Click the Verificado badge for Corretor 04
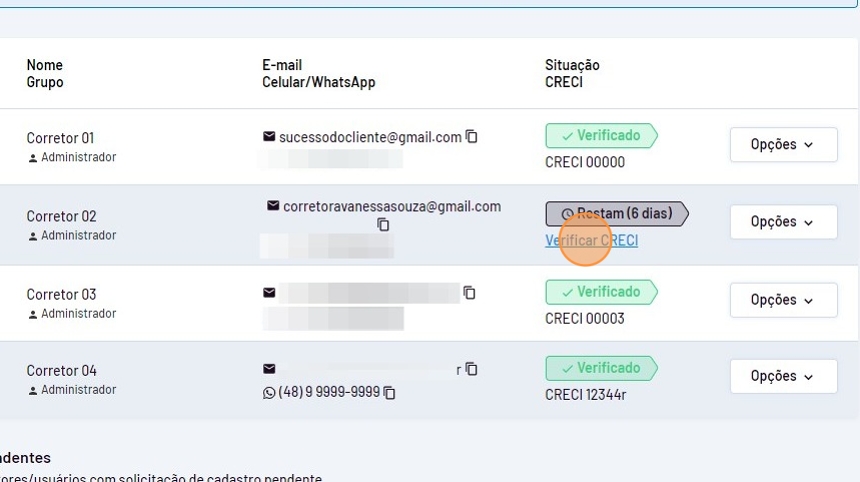The height and width of the screenshot is (482, 860). [600, 369]
